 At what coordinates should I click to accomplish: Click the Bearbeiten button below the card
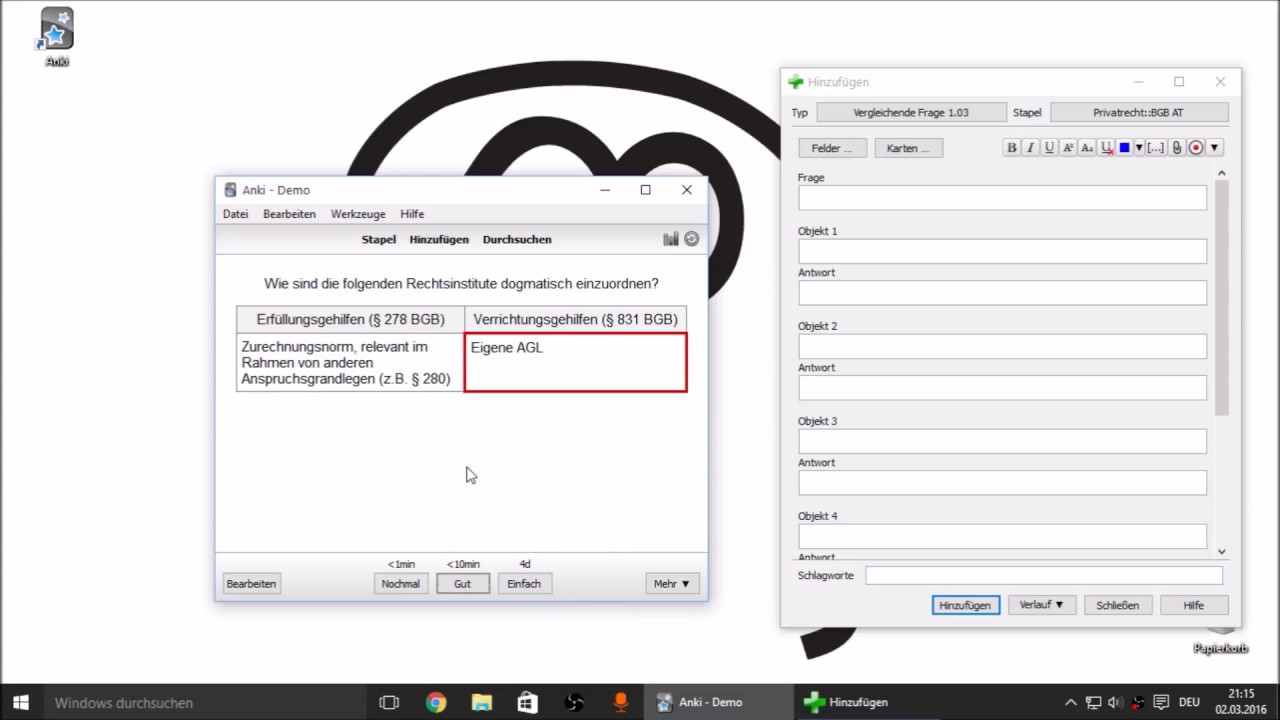pyautogui.click(x=251, y=584)
